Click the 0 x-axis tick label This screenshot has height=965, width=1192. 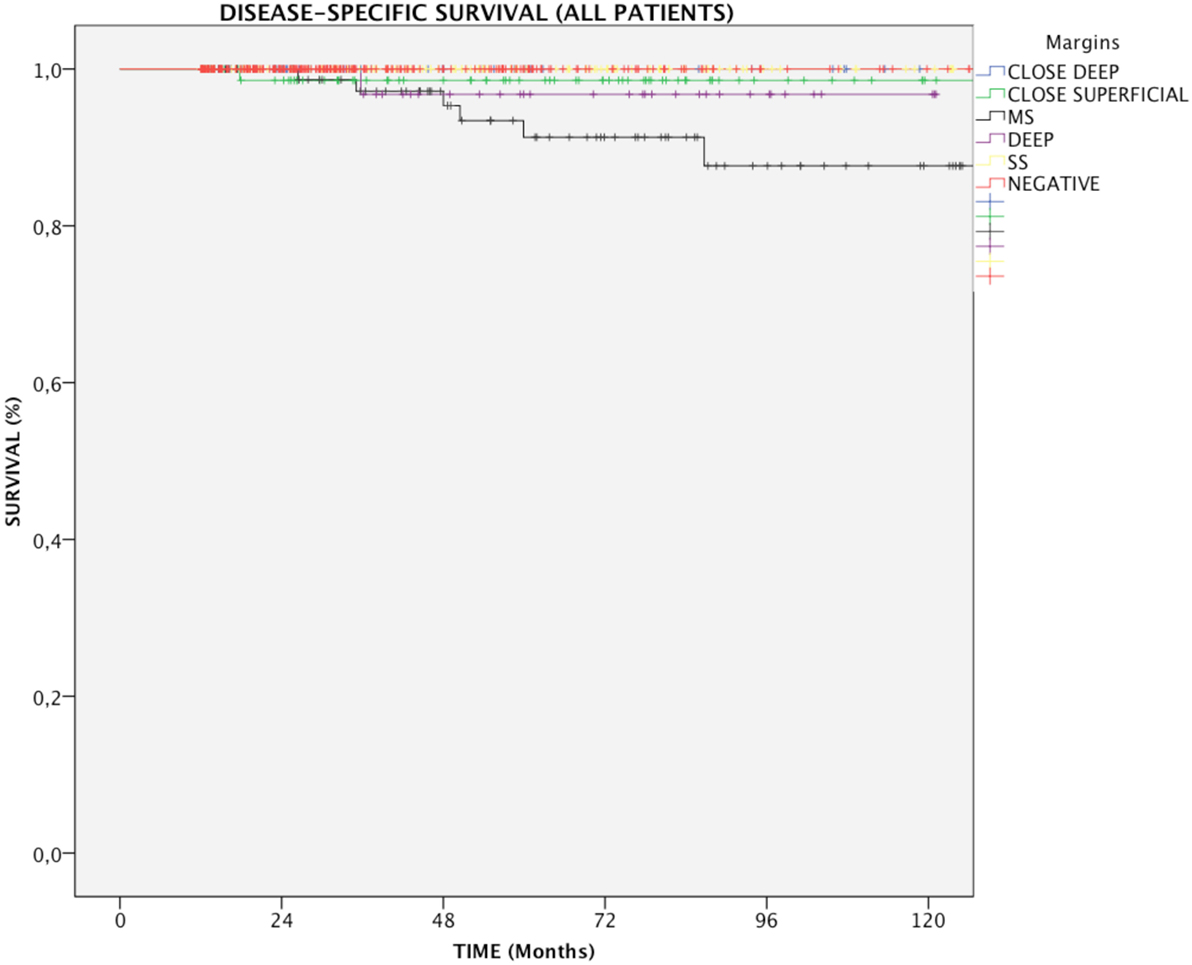point(120,921)
